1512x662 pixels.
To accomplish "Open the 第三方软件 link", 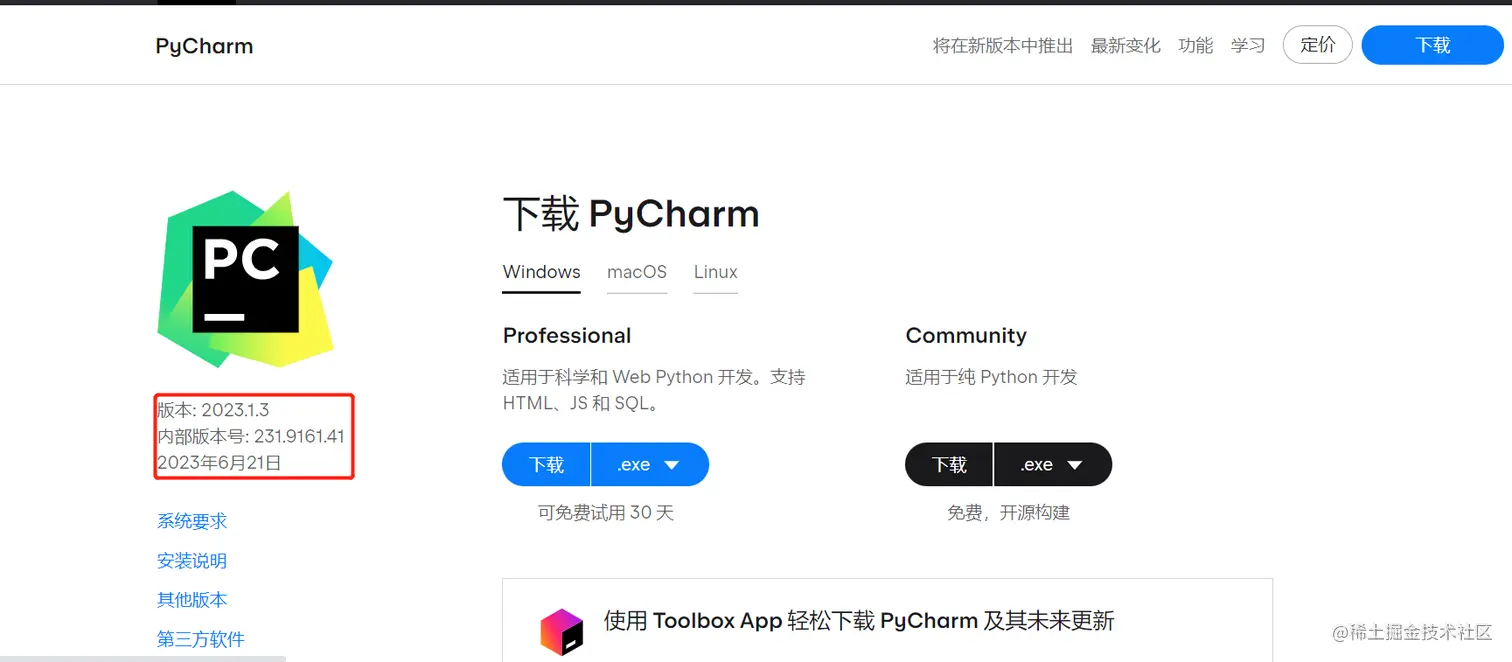I will point(201,639).
